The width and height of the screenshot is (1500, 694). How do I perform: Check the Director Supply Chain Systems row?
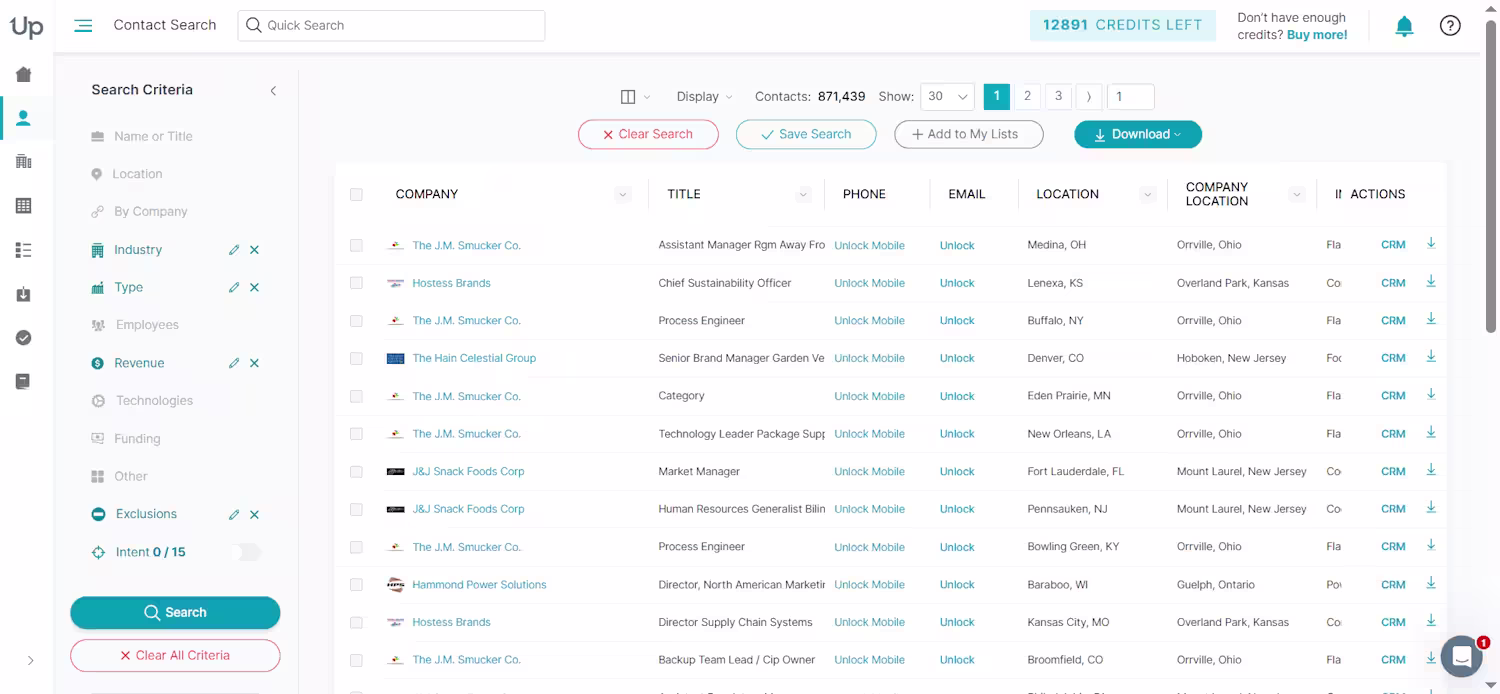coord(356,622)
